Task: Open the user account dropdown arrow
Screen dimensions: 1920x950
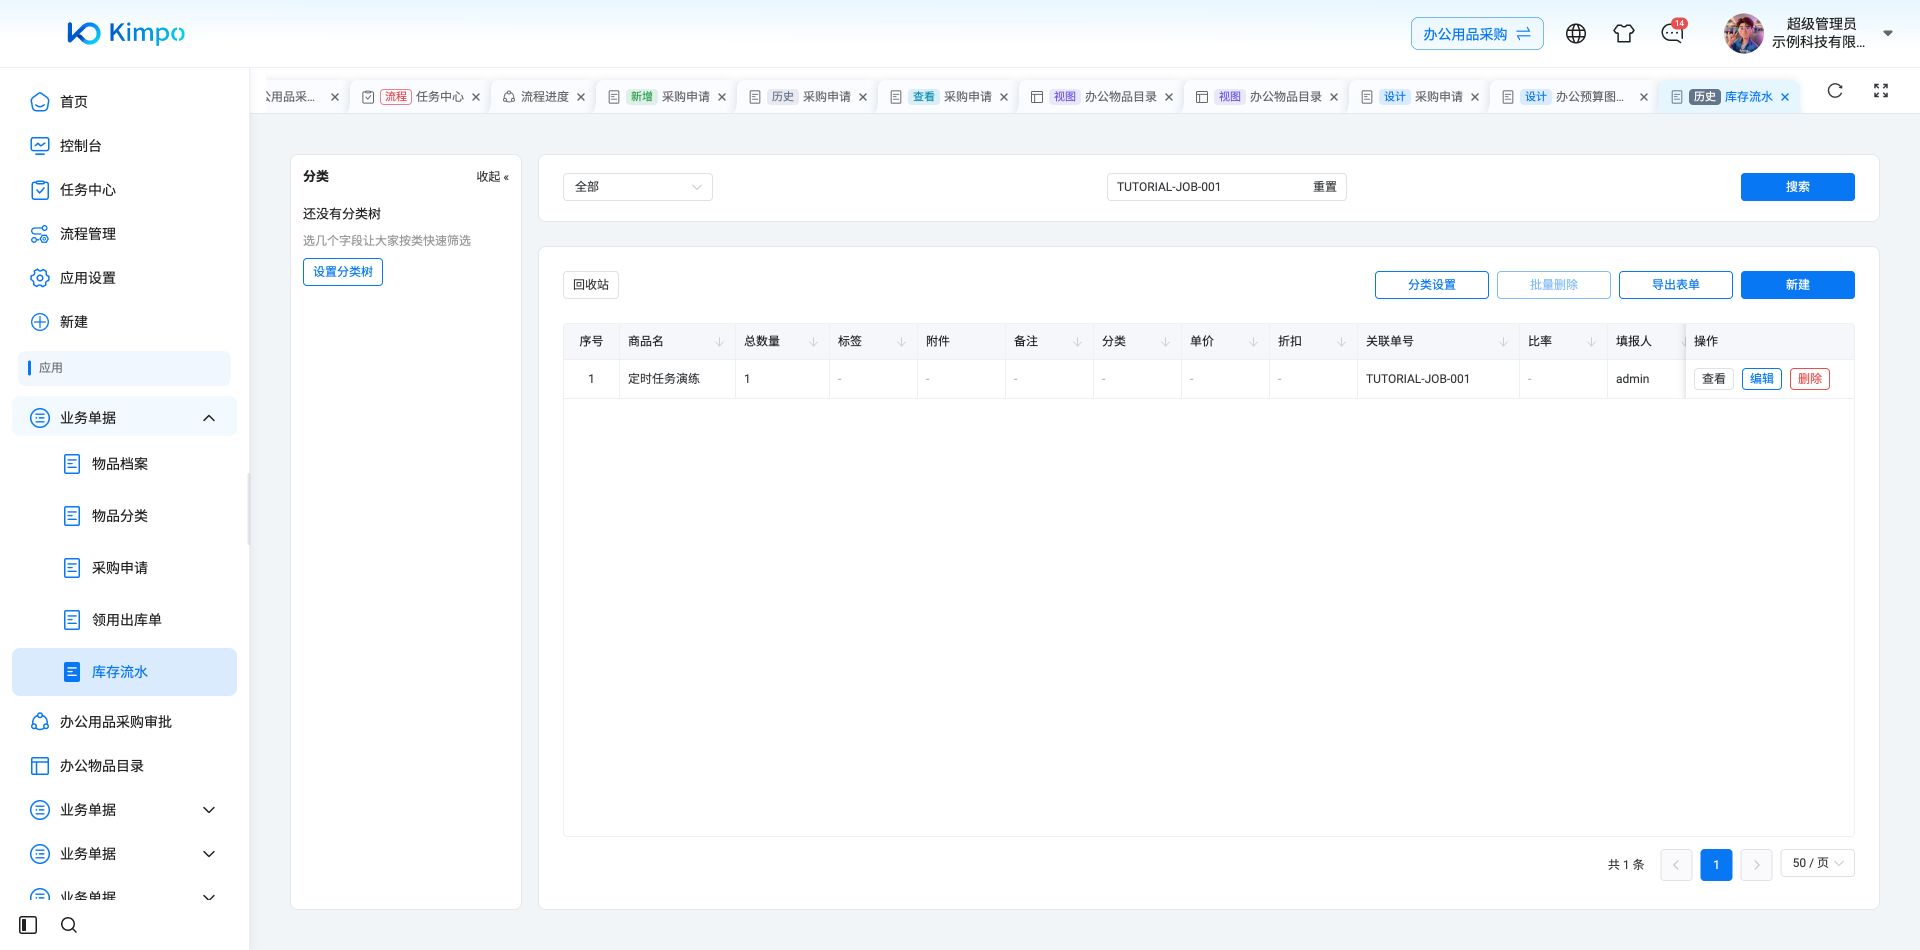Action: click(x=1888, y=33)
